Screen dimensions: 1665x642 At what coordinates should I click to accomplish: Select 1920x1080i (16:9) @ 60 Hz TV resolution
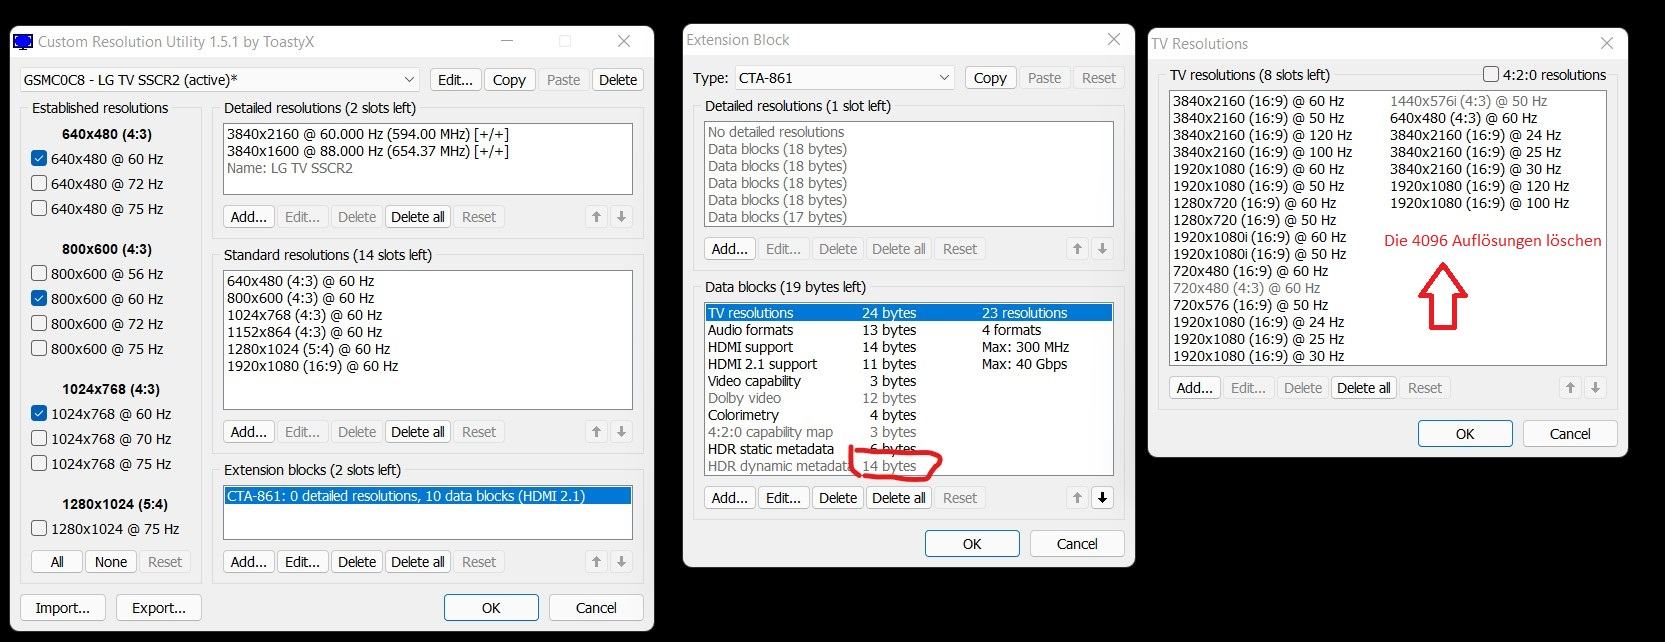[1259, 237]
